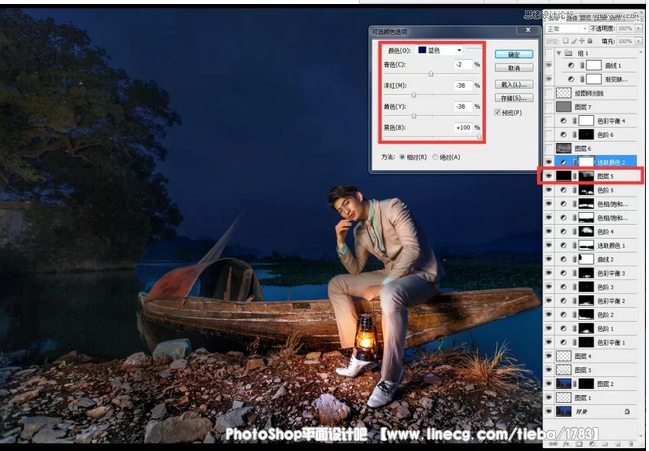The height and width of the screenshot is (451, 649).
Task: Select the layer mask thumbnail of 图层 5
Action: pos(586,176)
